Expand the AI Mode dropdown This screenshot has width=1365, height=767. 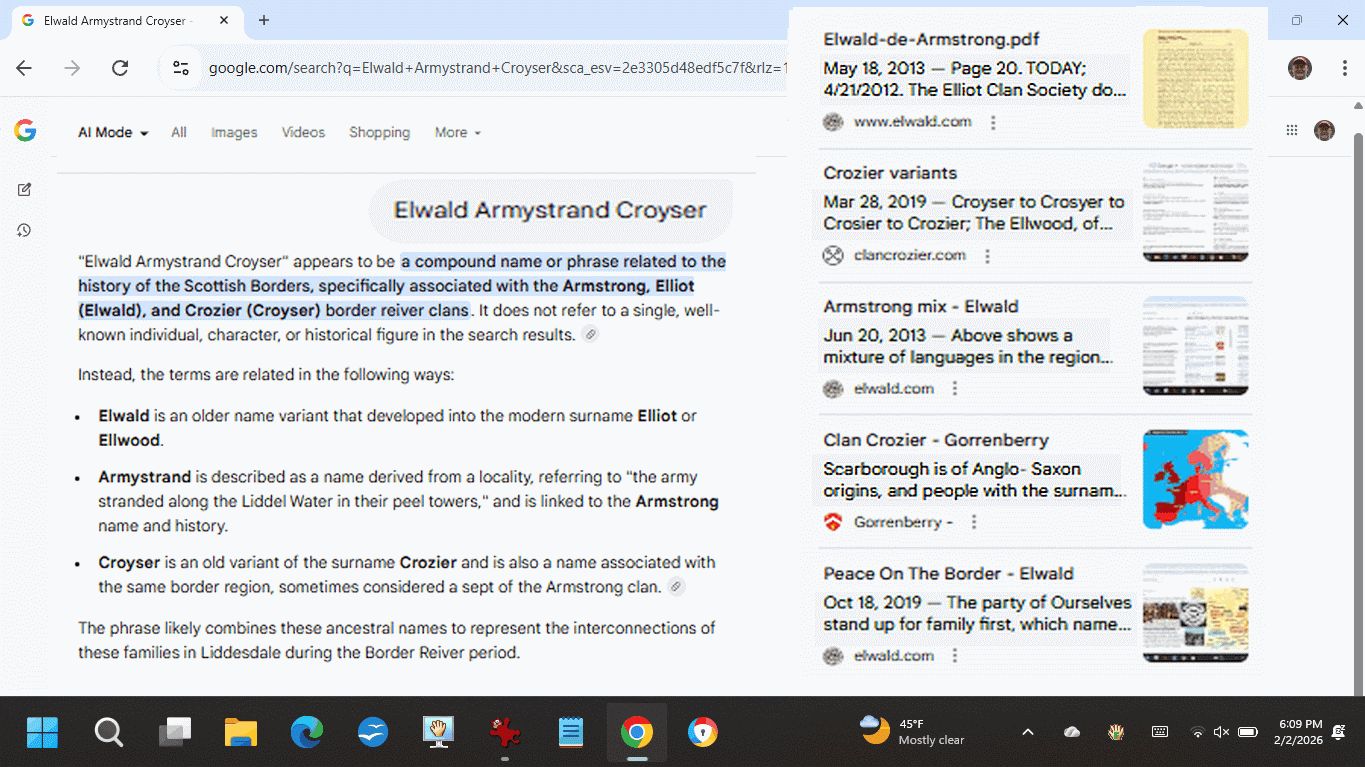113,133
